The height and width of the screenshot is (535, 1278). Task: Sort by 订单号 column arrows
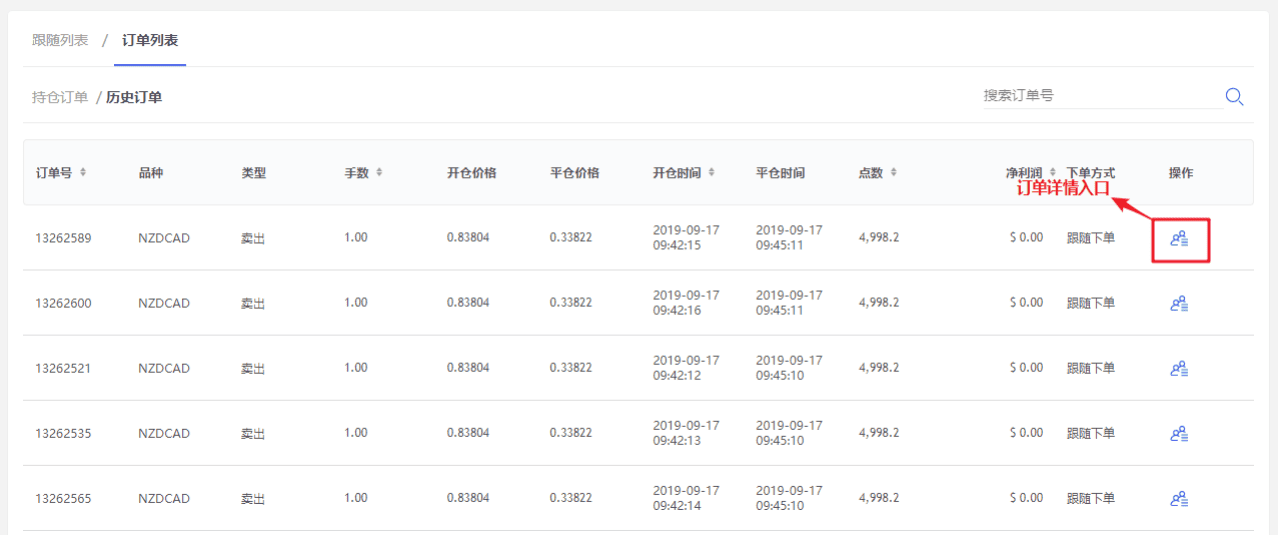[83, 172]
